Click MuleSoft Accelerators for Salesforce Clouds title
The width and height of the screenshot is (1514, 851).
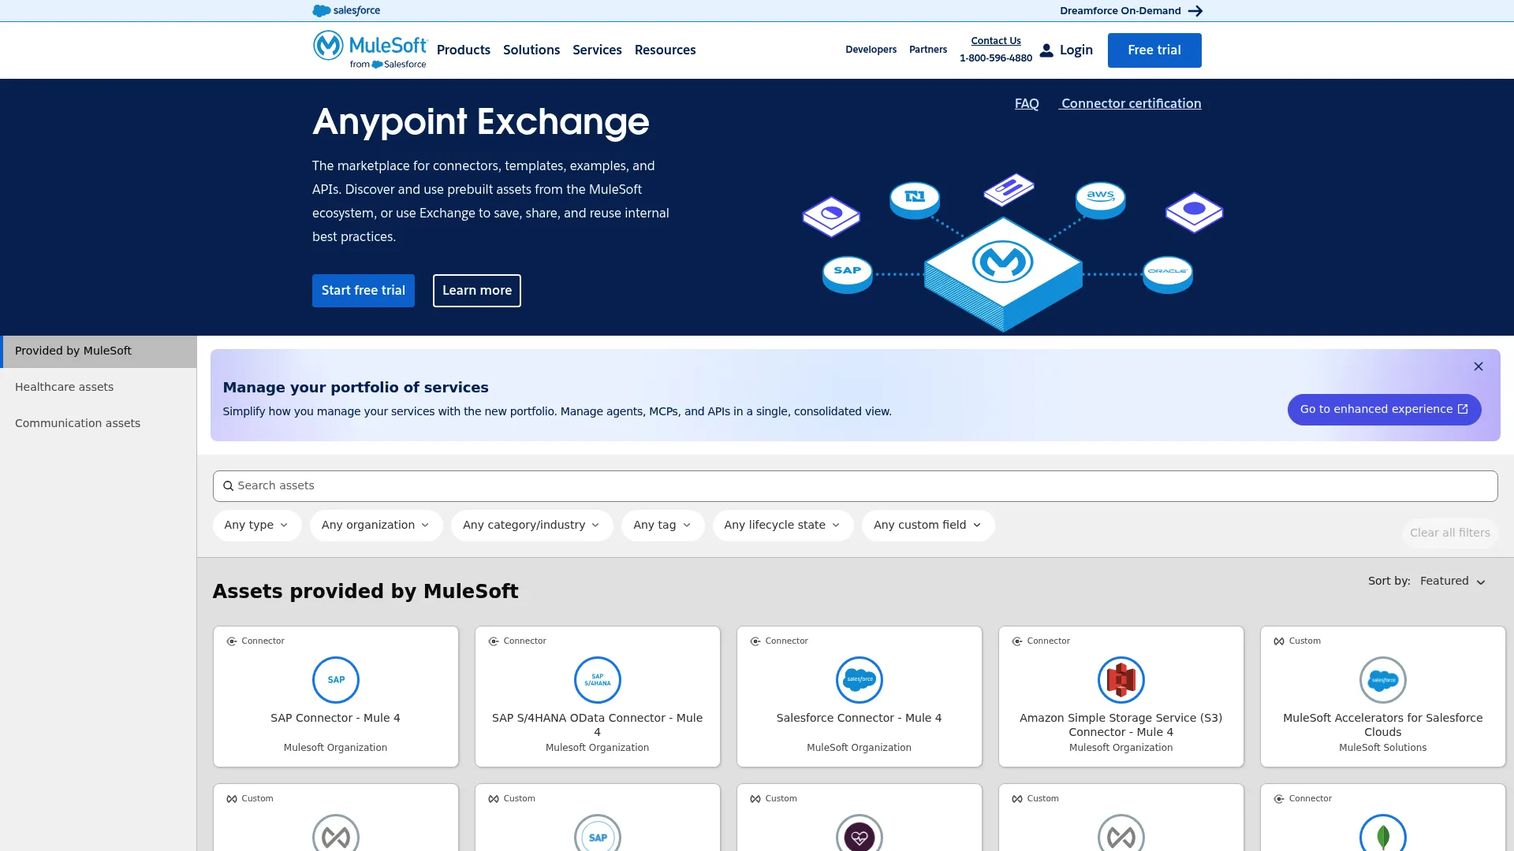coord(1383,725)
